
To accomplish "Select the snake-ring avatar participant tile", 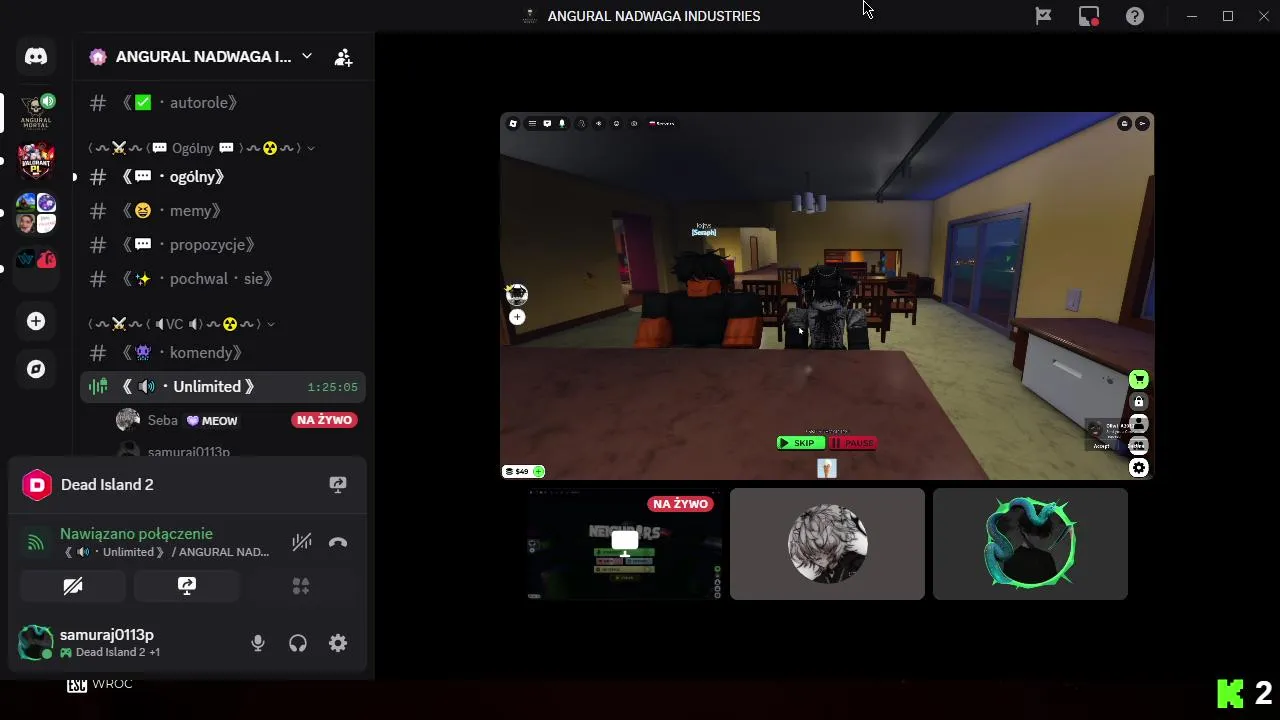I will pyautogui.click(x=1030, y=544).
